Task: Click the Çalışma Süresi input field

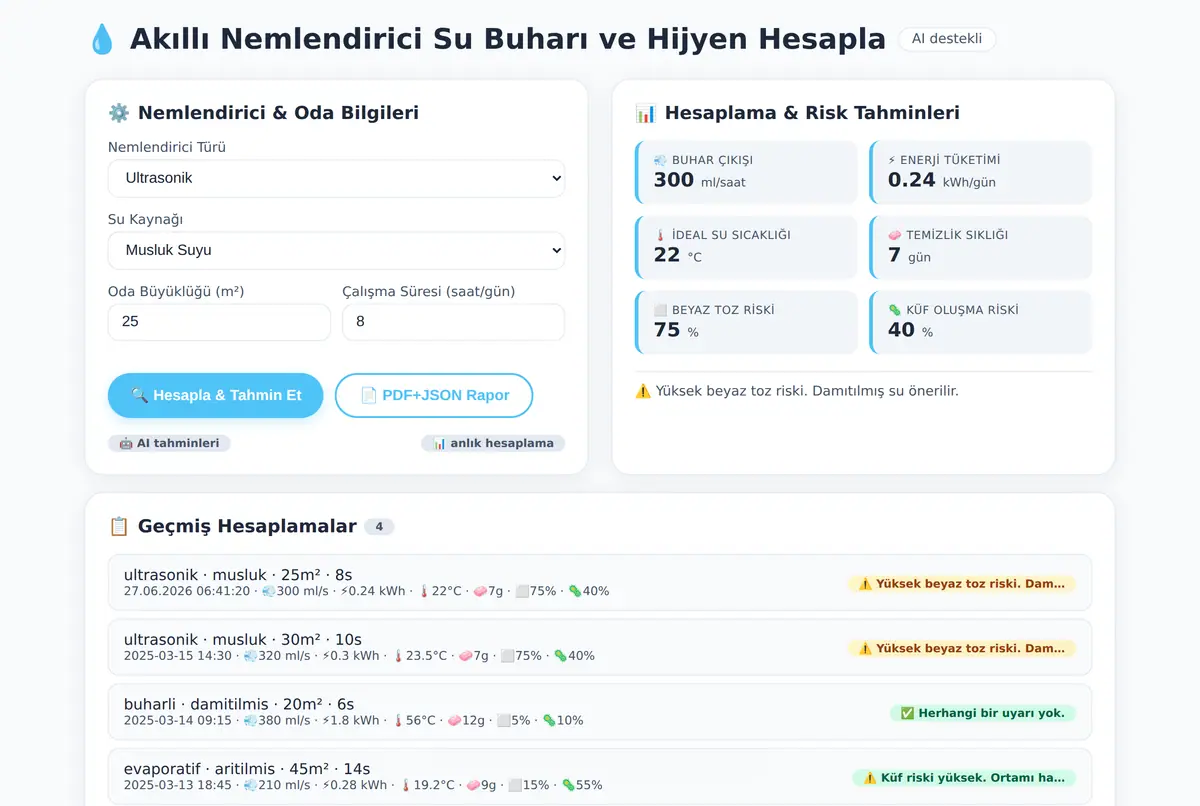Action: point(453,322)
